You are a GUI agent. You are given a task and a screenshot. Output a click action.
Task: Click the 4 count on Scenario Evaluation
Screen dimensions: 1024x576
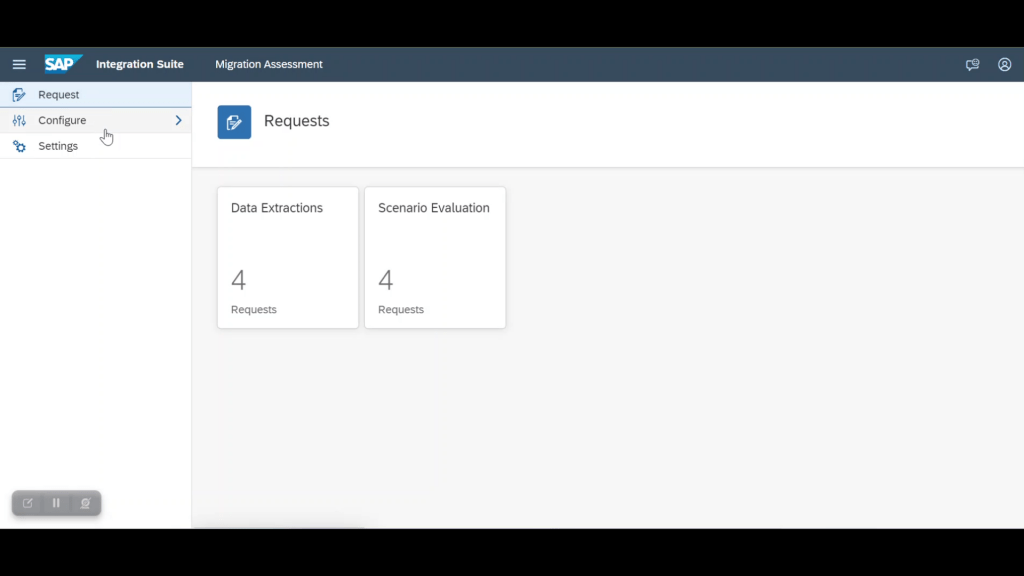tap(385, 280)
